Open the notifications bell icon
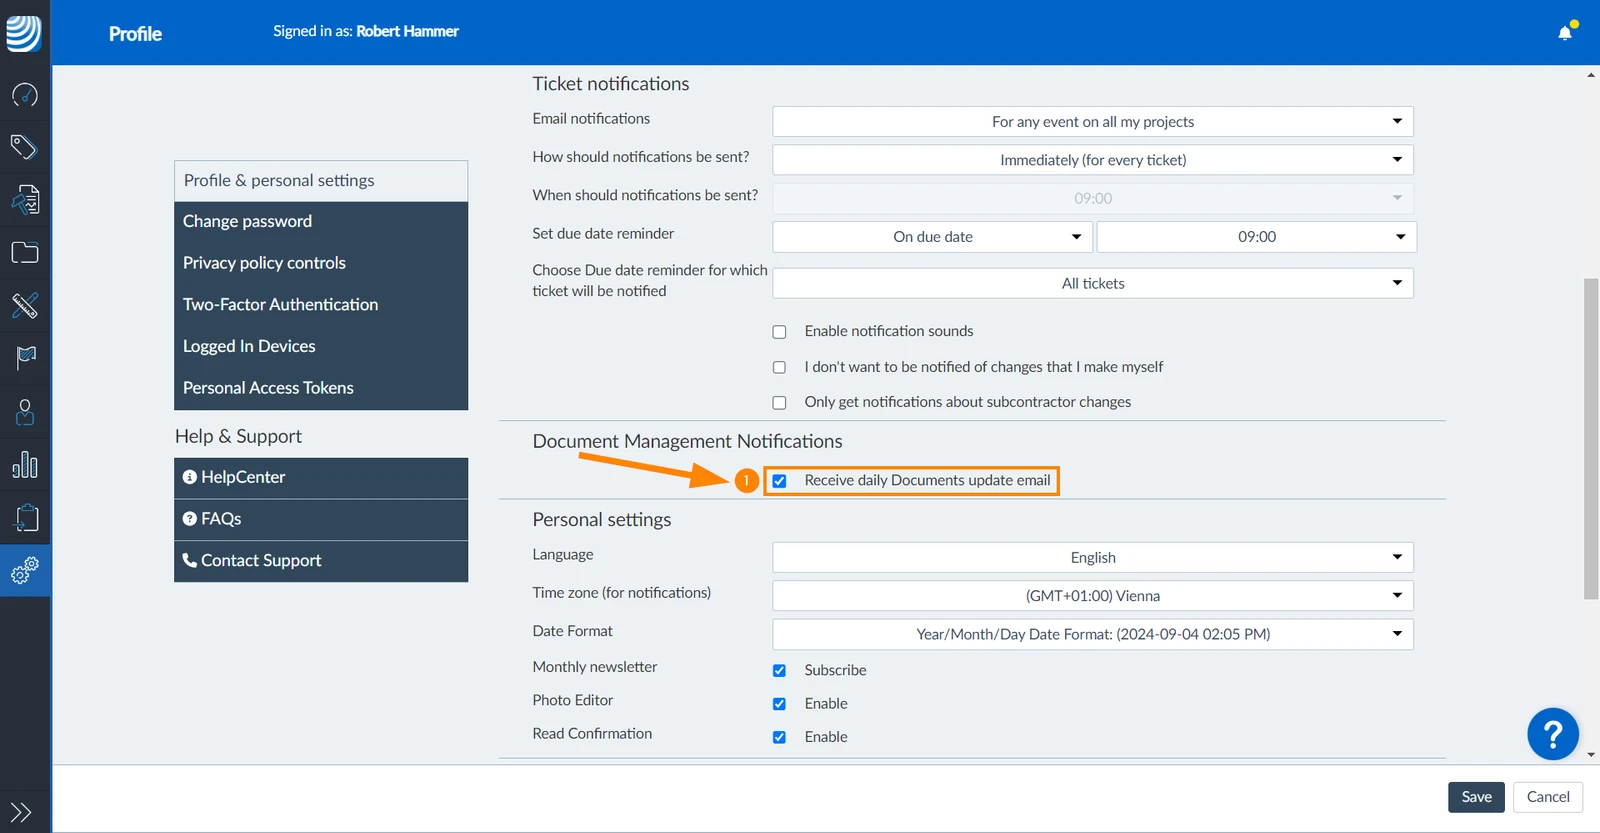 (x=1565, y=32)
